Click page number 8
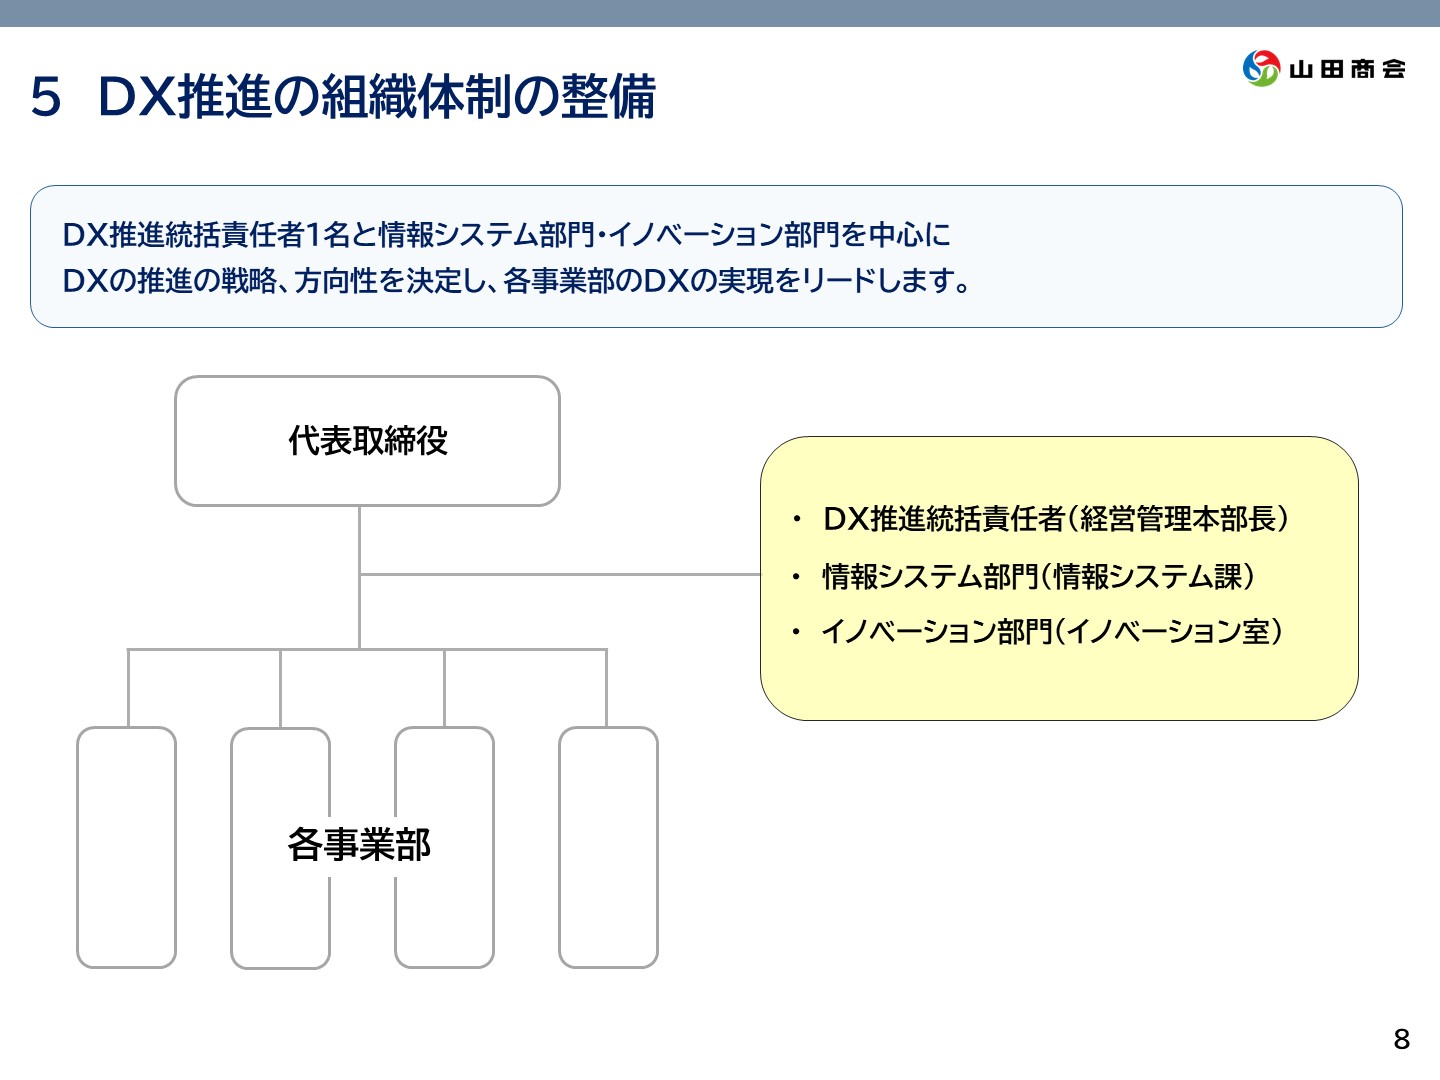Viewport: 1440px width, 1080px height. click(x=1402, y=1040)
